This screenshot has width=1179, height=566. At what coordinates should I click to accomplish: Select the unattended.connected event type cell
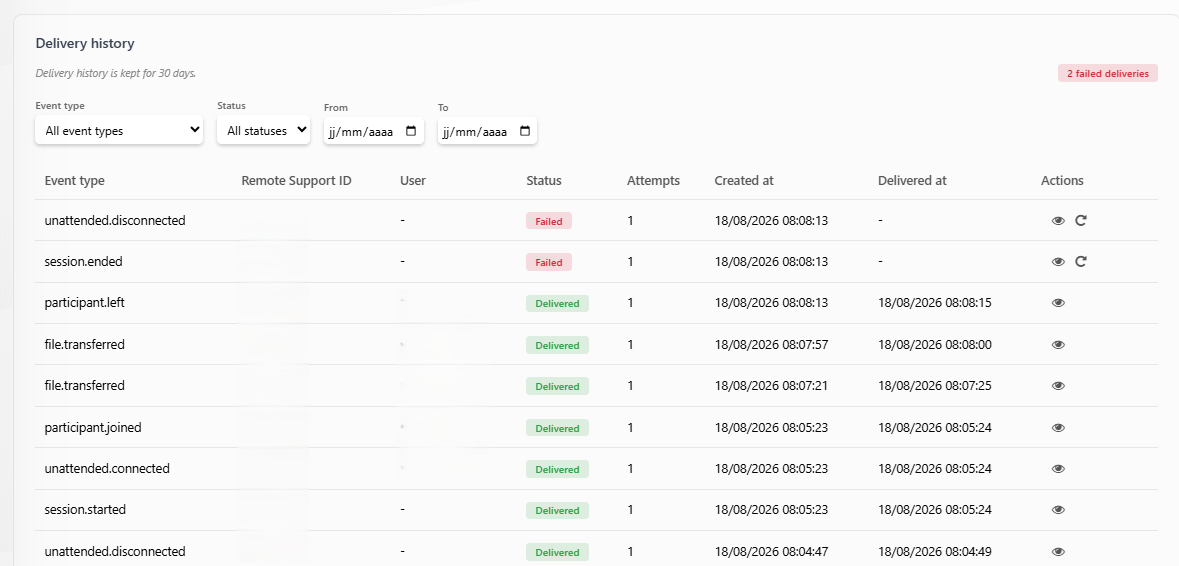(x=107, y=468)
